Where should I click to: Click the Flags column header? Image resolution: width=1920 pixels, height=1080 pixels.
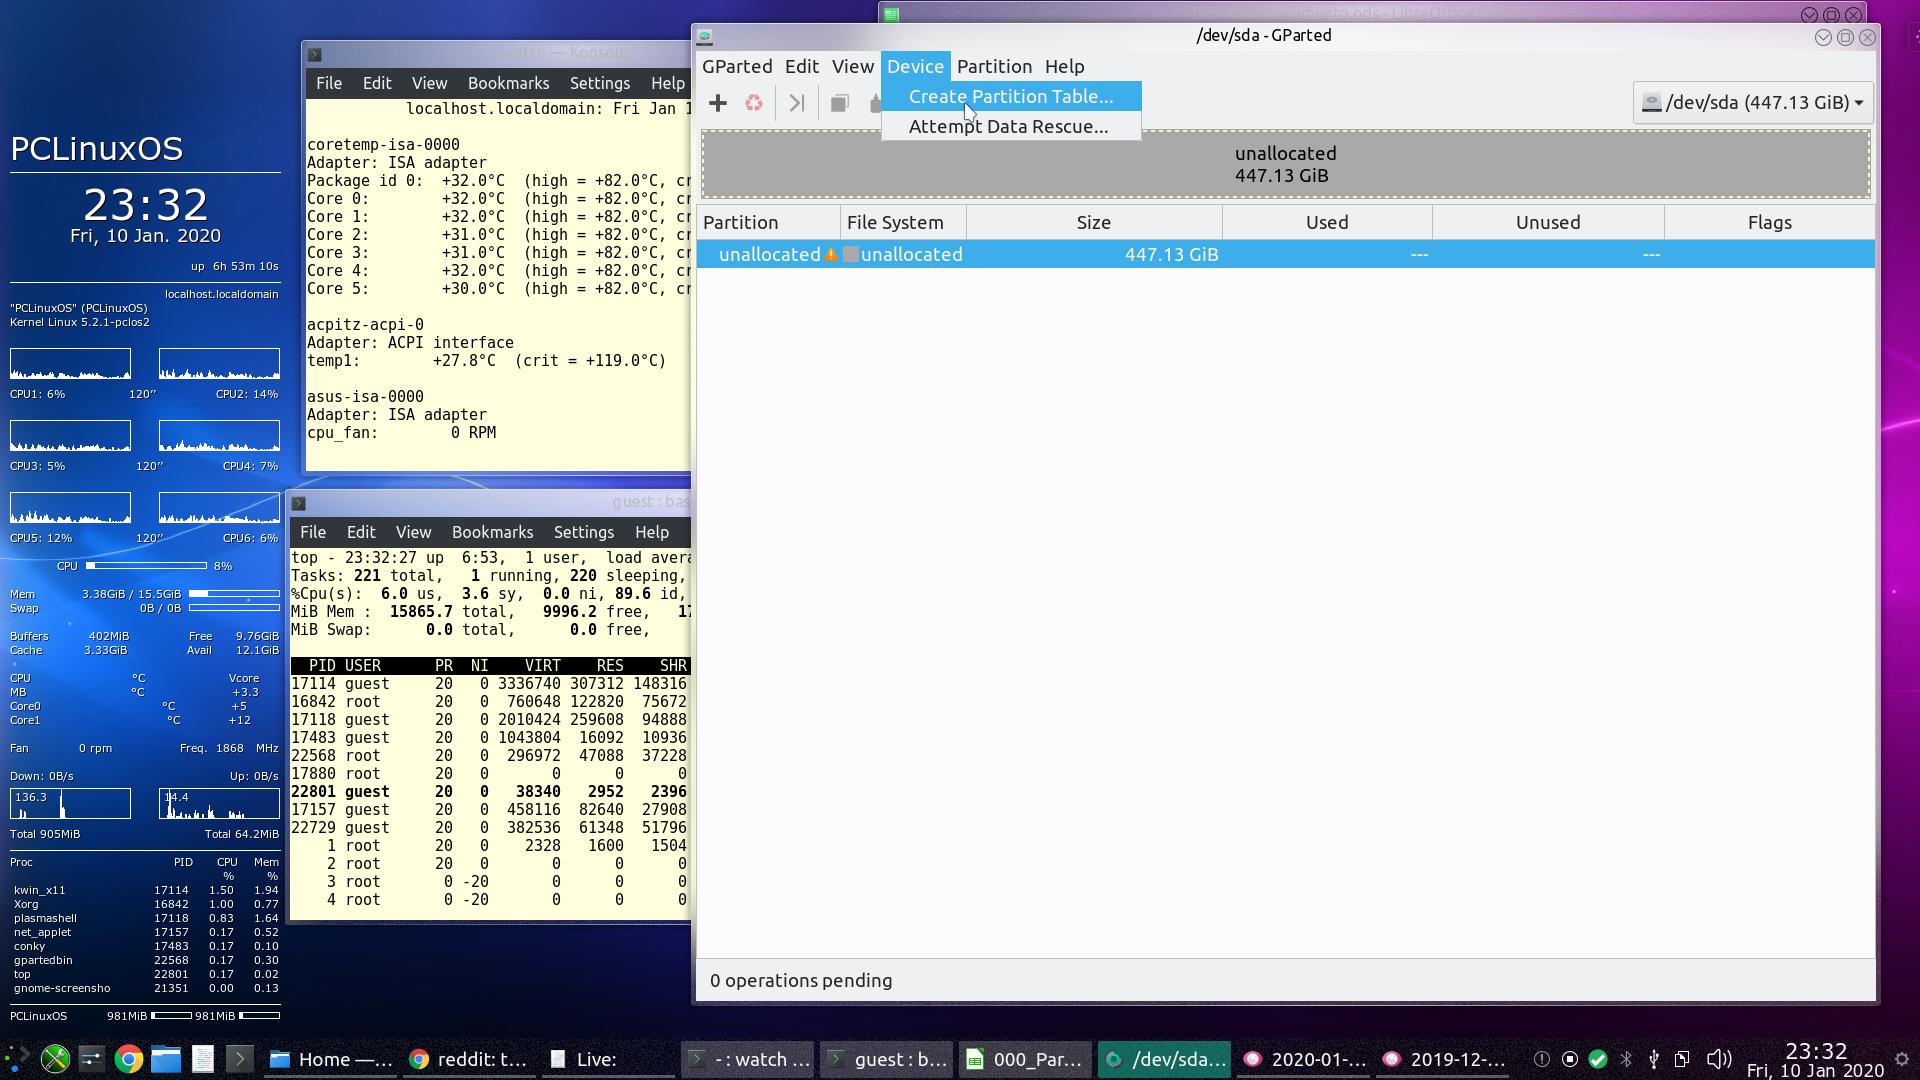coord(1769,223)
